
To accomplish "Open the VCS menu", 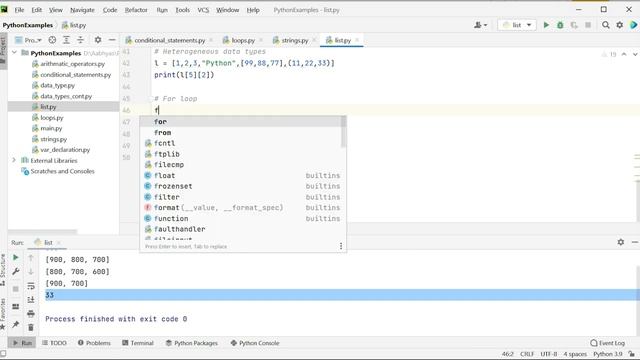I will pyautogui.click(x=203, y=10).
